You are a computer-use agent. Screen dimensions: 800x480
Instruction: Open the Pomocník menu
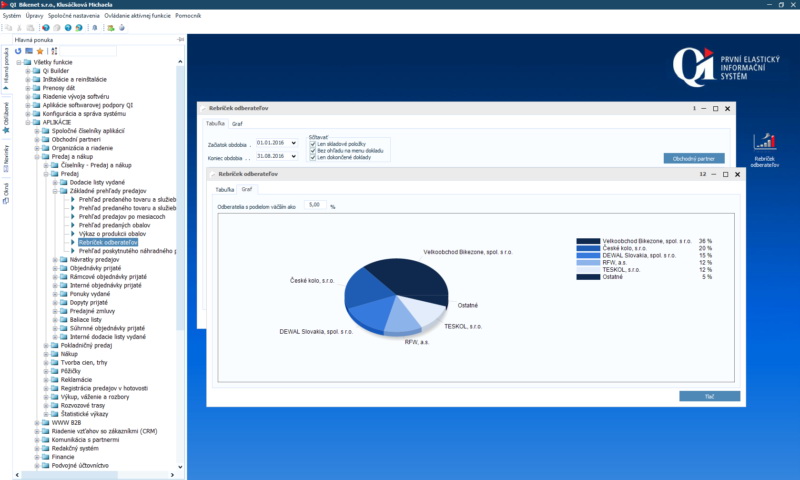click(188, 16)
